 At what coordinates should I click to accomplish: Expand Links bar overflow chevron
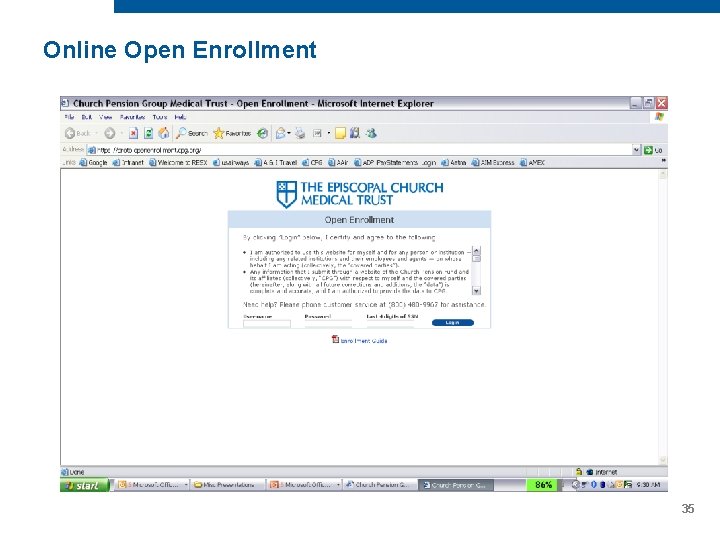tap(664, 161)
